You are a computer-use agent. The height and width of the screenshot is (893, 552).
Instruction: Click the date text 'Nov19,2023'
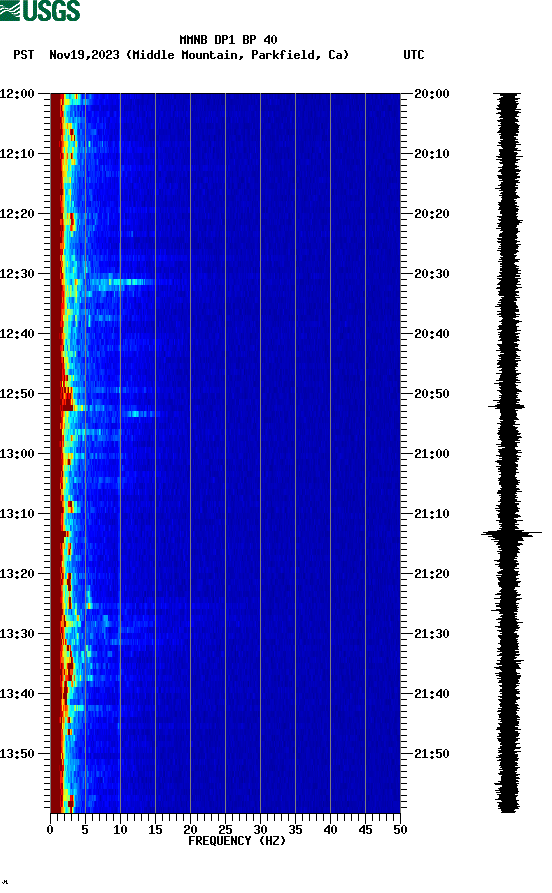(x=84, y=55)
